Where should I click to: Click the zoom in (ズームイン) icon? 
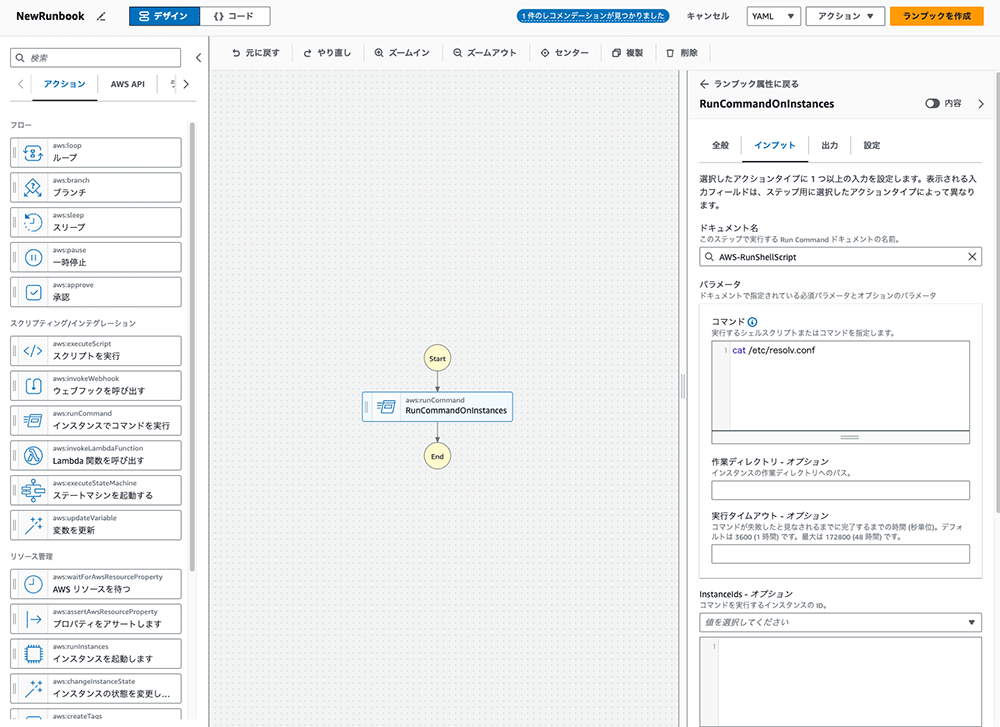click(x=379, y=53)
